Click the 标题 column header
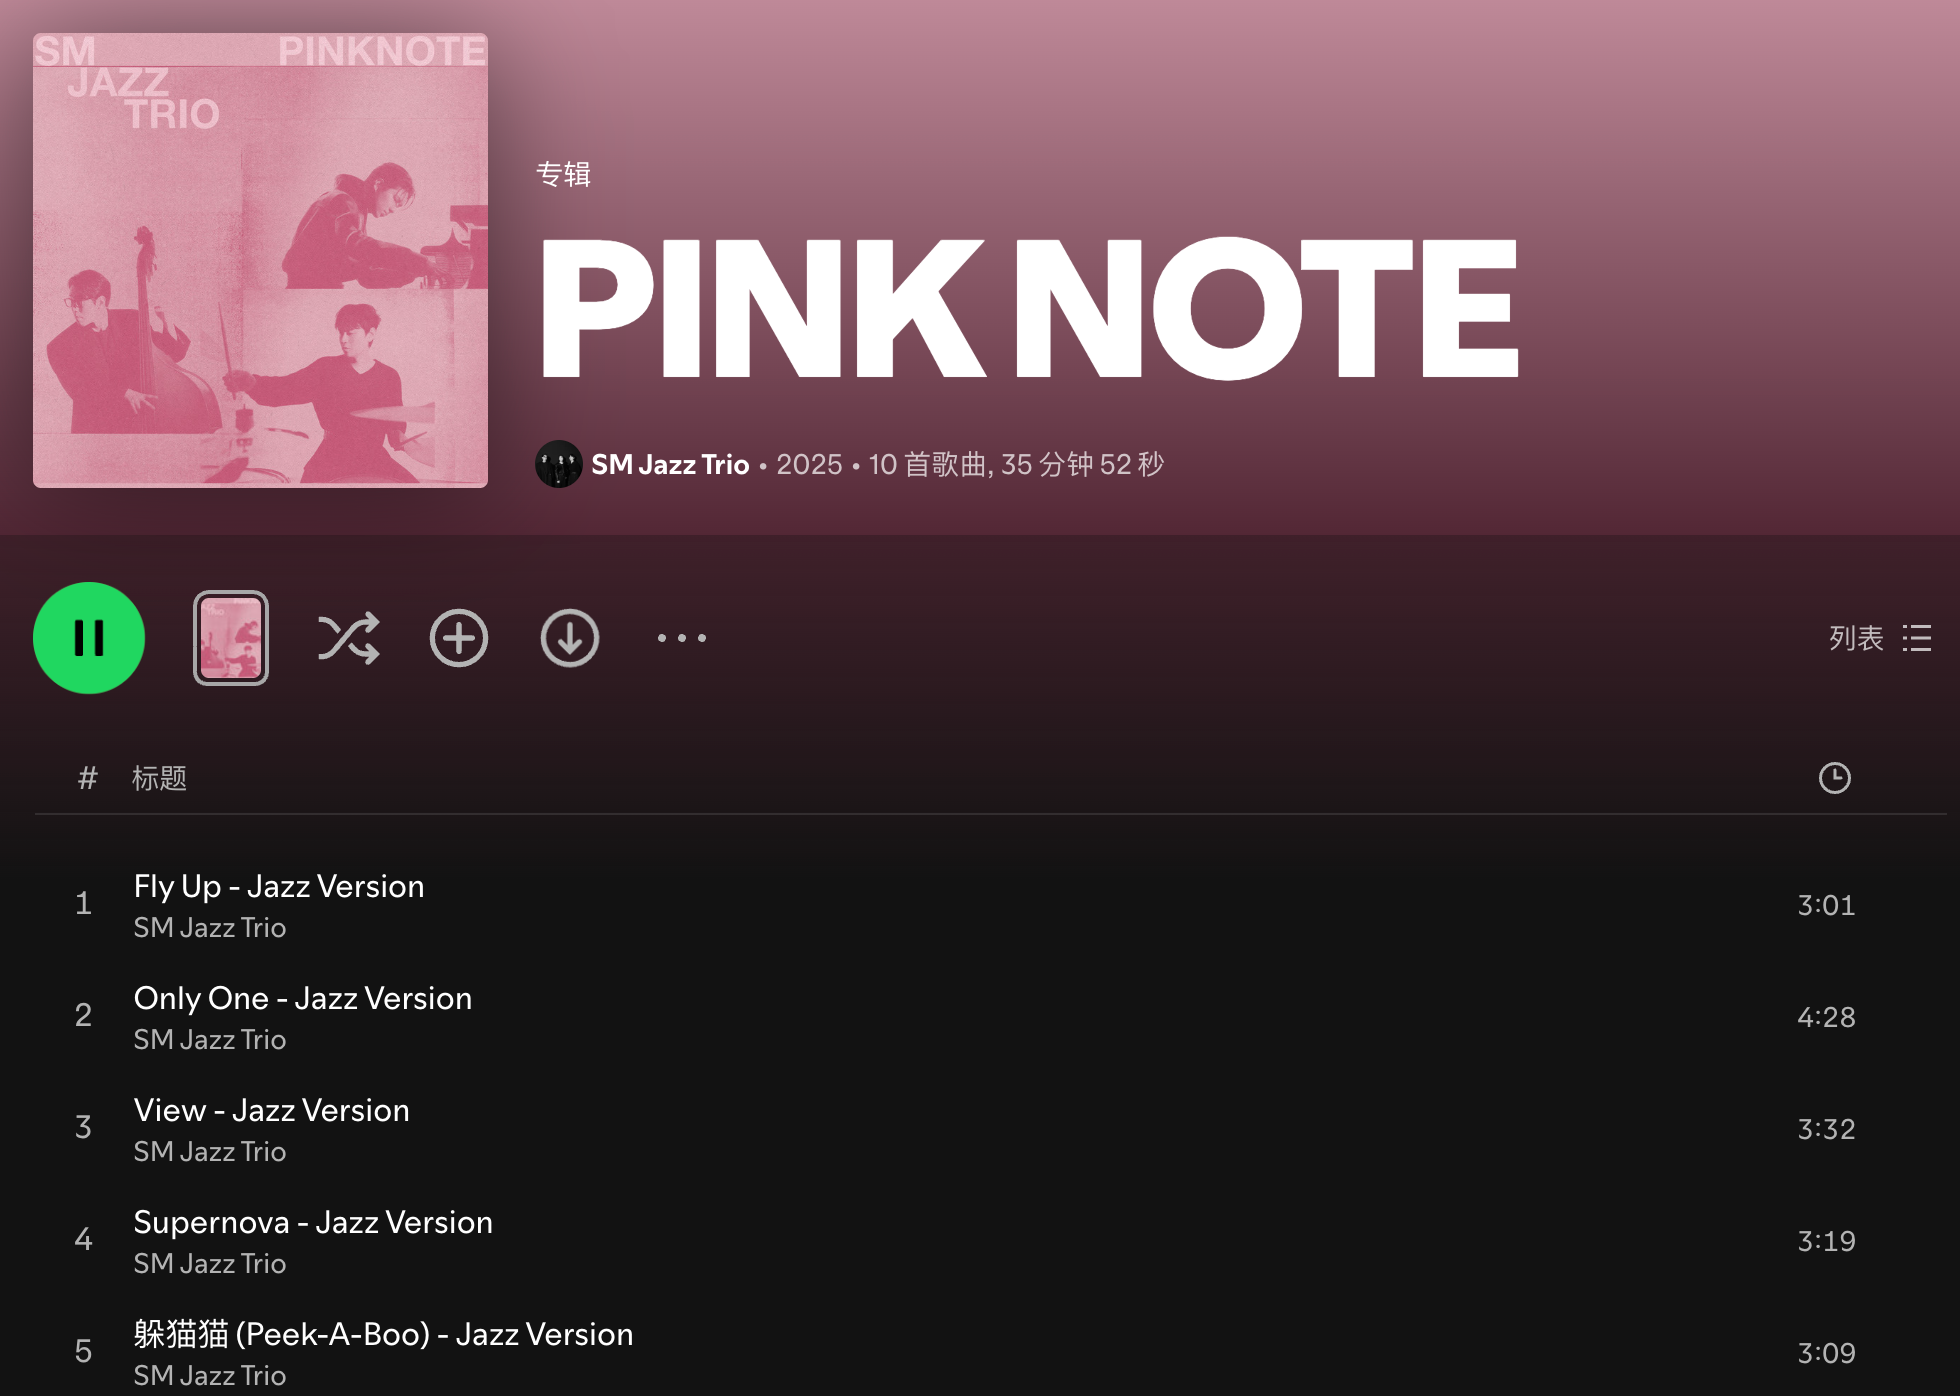 160,778
